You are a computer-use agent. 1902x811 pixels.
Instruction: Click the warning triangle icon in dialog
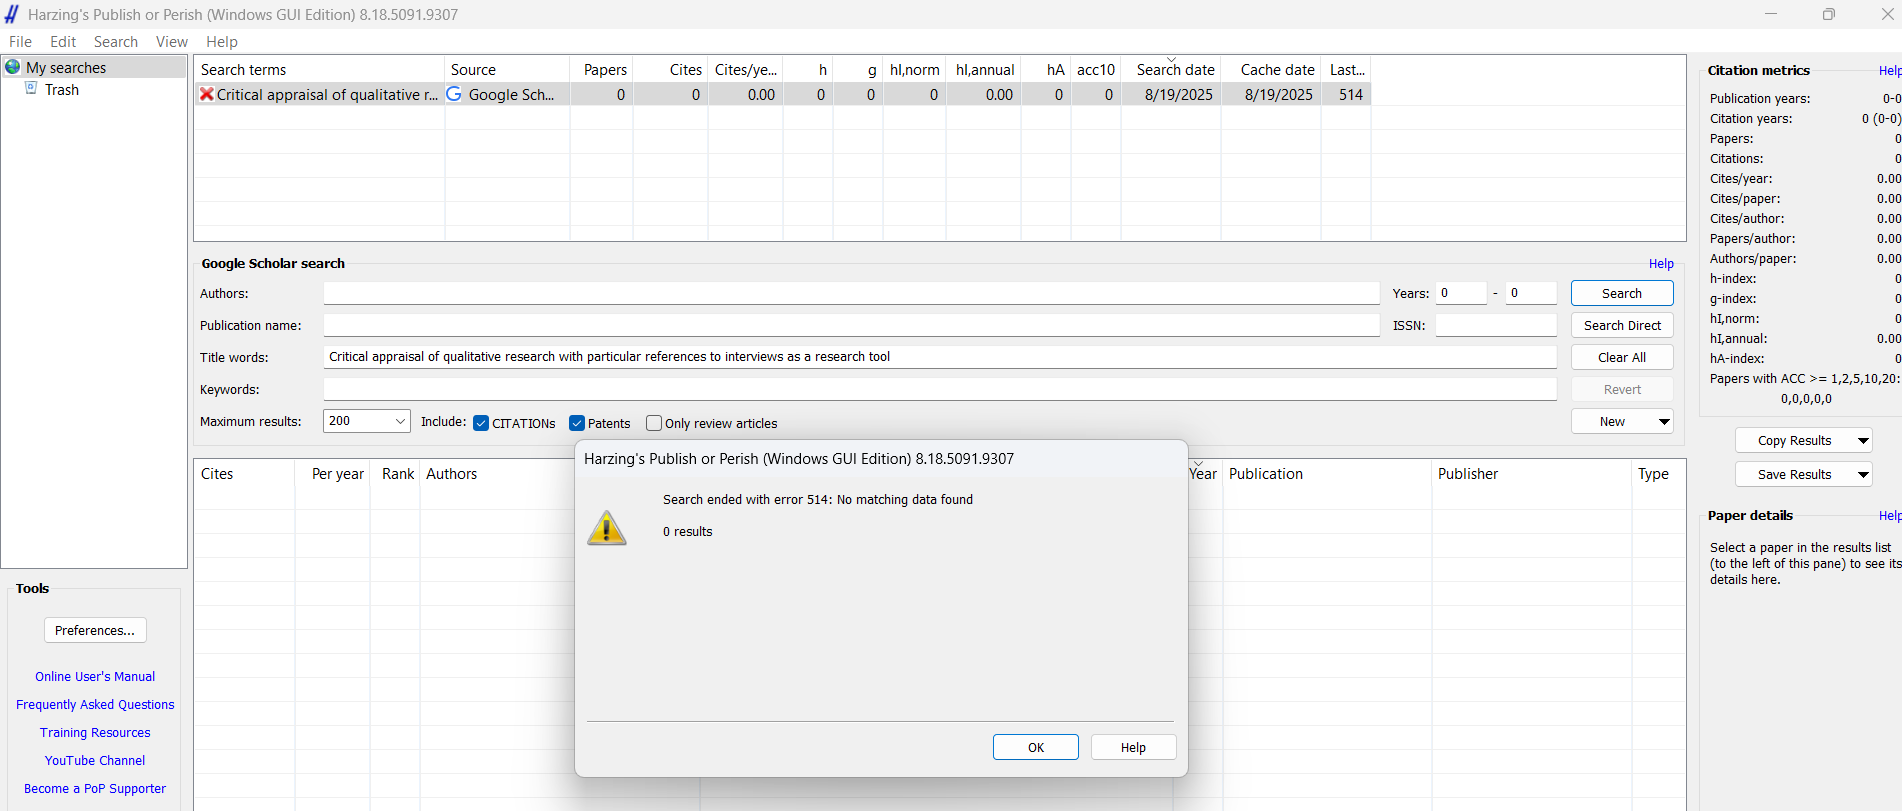click(x=607, y=528)
